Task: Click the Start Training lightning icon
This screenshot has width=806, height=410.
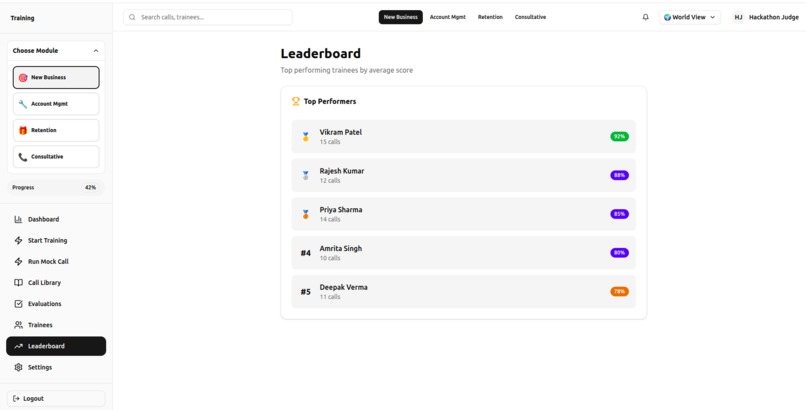Action: point(18,240)
